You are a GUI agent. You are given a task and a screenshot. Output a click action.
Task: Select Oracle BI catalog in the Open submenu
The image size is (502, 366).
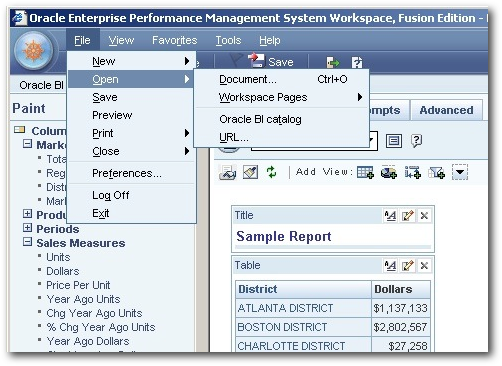pyautogui.click(x=282, y=119)
